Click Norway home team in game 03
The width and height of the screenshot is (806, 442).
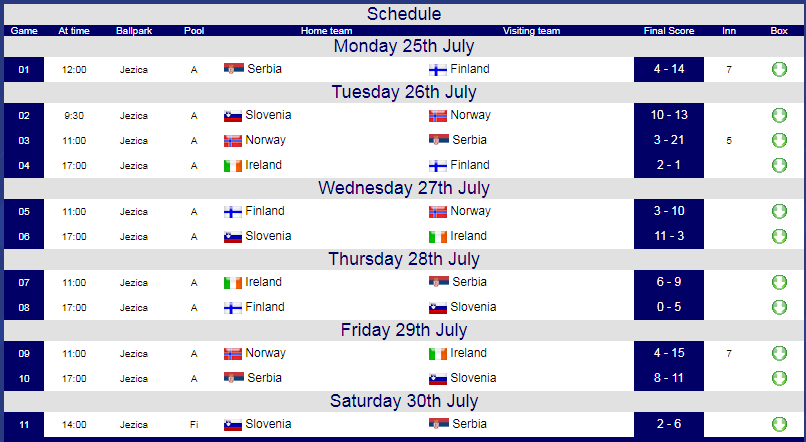[x=265, y=140]
